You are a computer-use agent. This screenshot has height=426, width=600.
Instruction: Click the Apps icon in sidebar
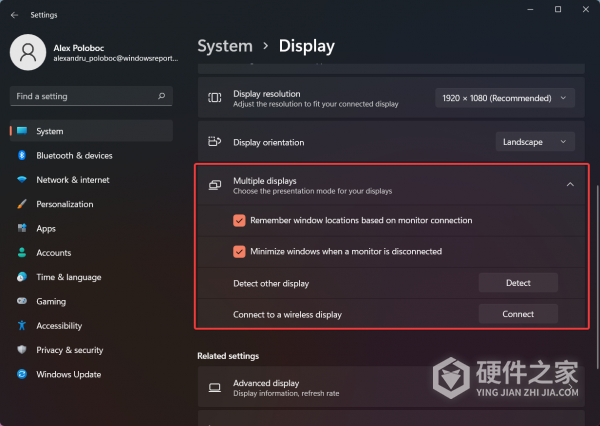point(22,228)
